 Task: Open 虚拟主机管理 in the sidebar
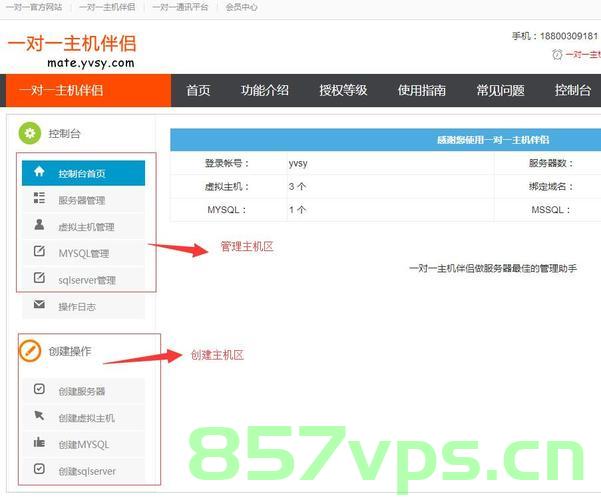point(83,227)
